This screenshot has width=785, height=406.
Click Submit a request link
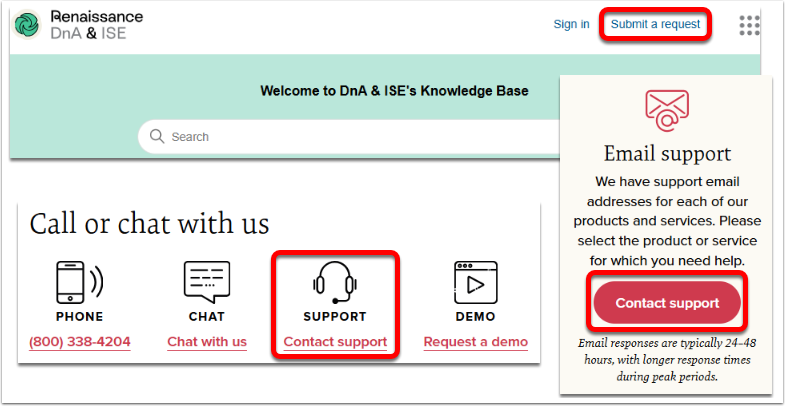pos(655,24)
